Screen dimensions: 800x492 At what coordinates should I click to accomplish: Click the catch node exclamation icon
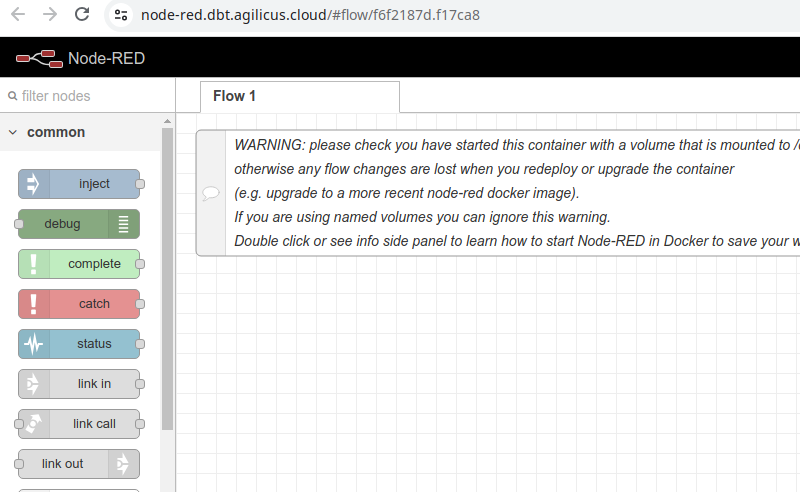[34, 304]
